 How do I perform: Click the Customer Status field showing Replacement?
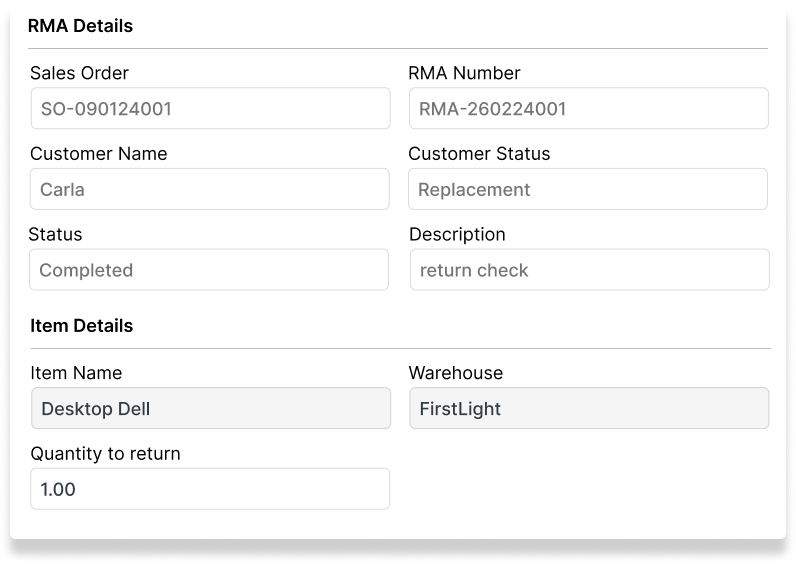pyautogui.click(x=588, y=189)
